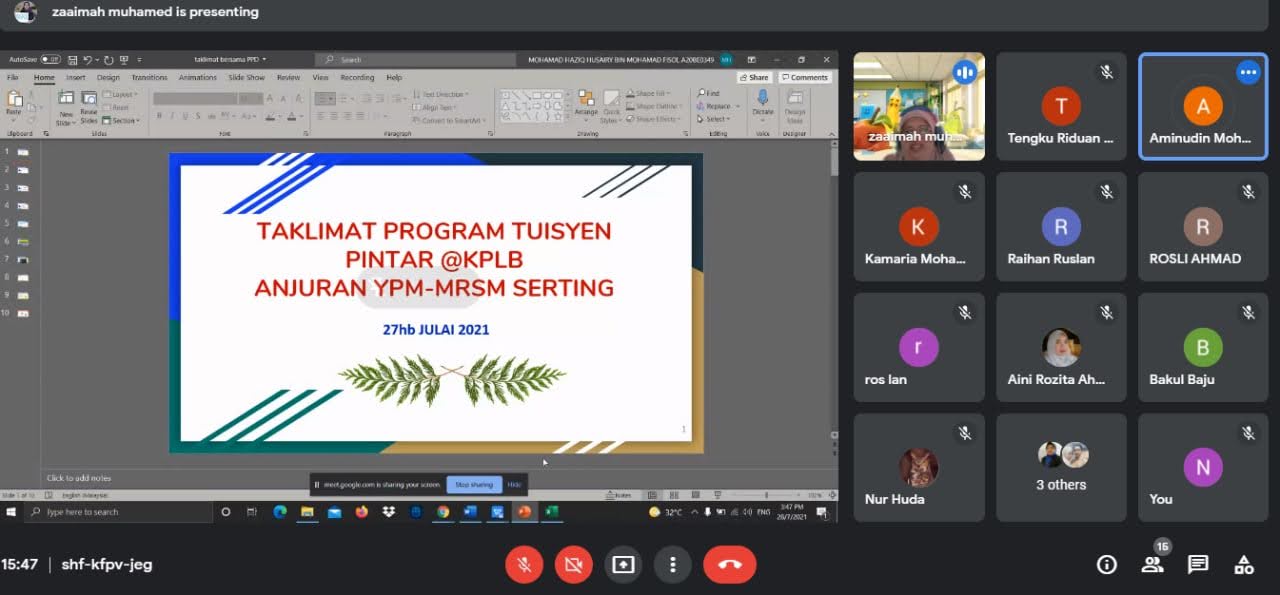Click the Comments button in PowerPoint
Viewport: 1280px width, 595px height.
click(805, 78)
